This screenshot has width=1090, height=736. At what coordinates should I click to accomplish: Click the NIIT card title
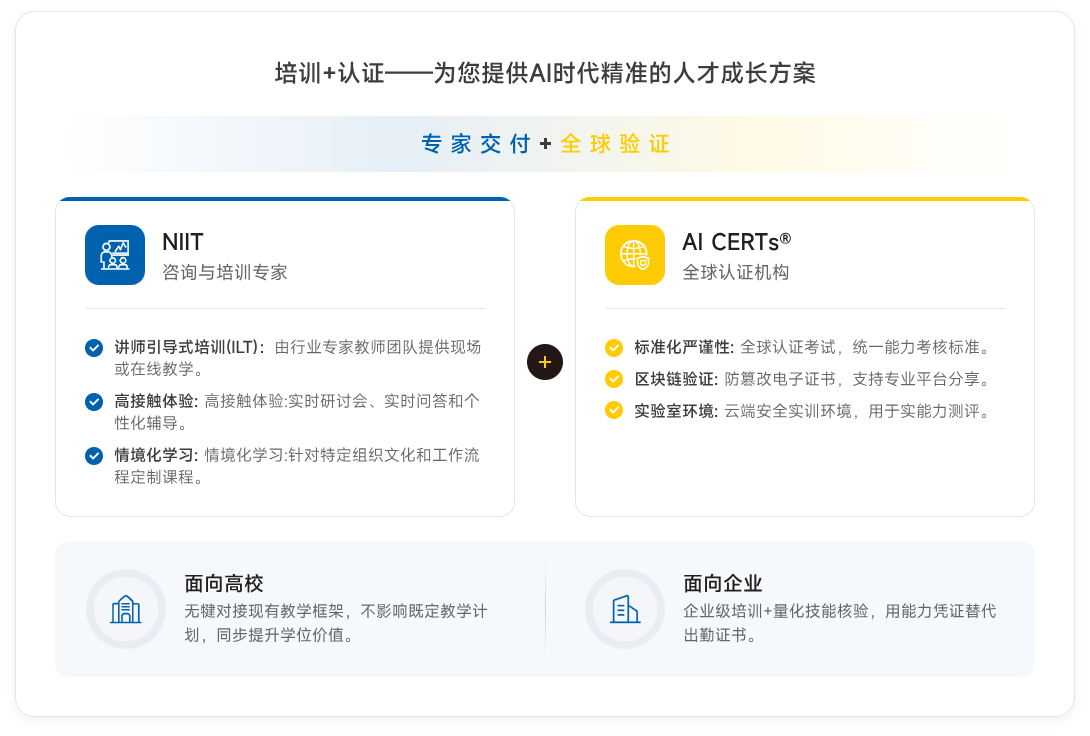(x=183, y=242)
